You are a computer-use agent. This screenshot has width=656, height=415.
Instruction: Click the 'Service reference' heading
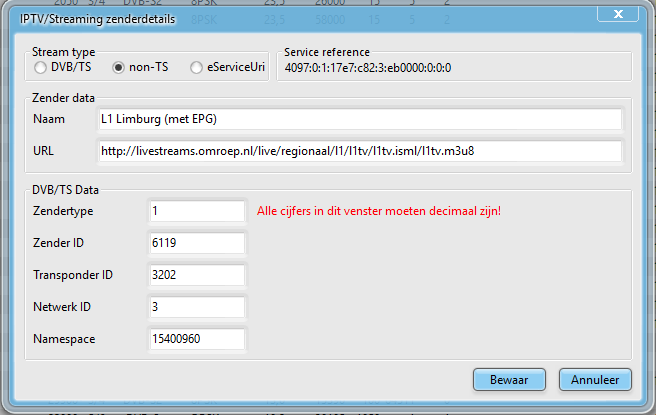327,52
